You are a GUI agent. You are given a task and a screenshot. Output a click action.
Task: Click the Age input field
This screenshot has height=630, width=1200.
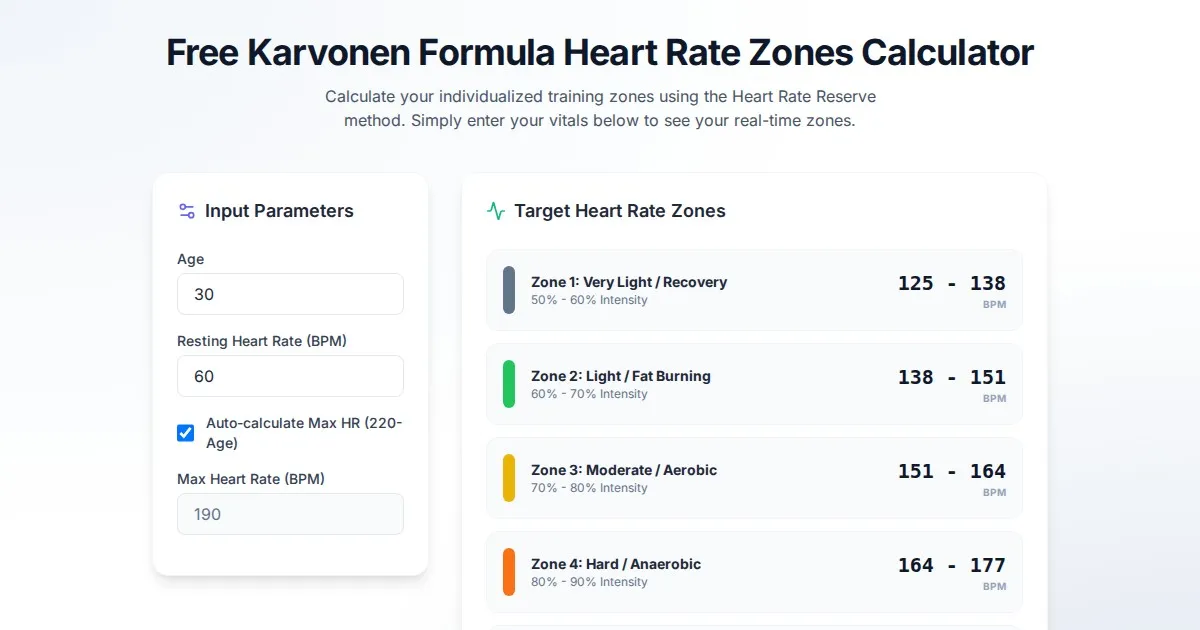[290, 294]
